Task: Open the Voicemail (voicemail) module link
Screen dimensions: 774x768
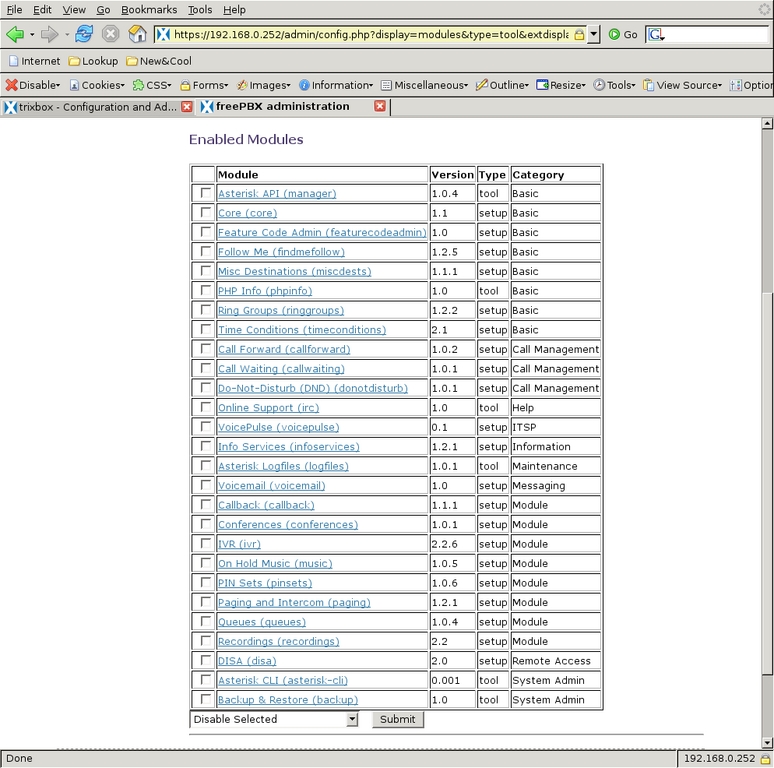Action: [271, 486]
